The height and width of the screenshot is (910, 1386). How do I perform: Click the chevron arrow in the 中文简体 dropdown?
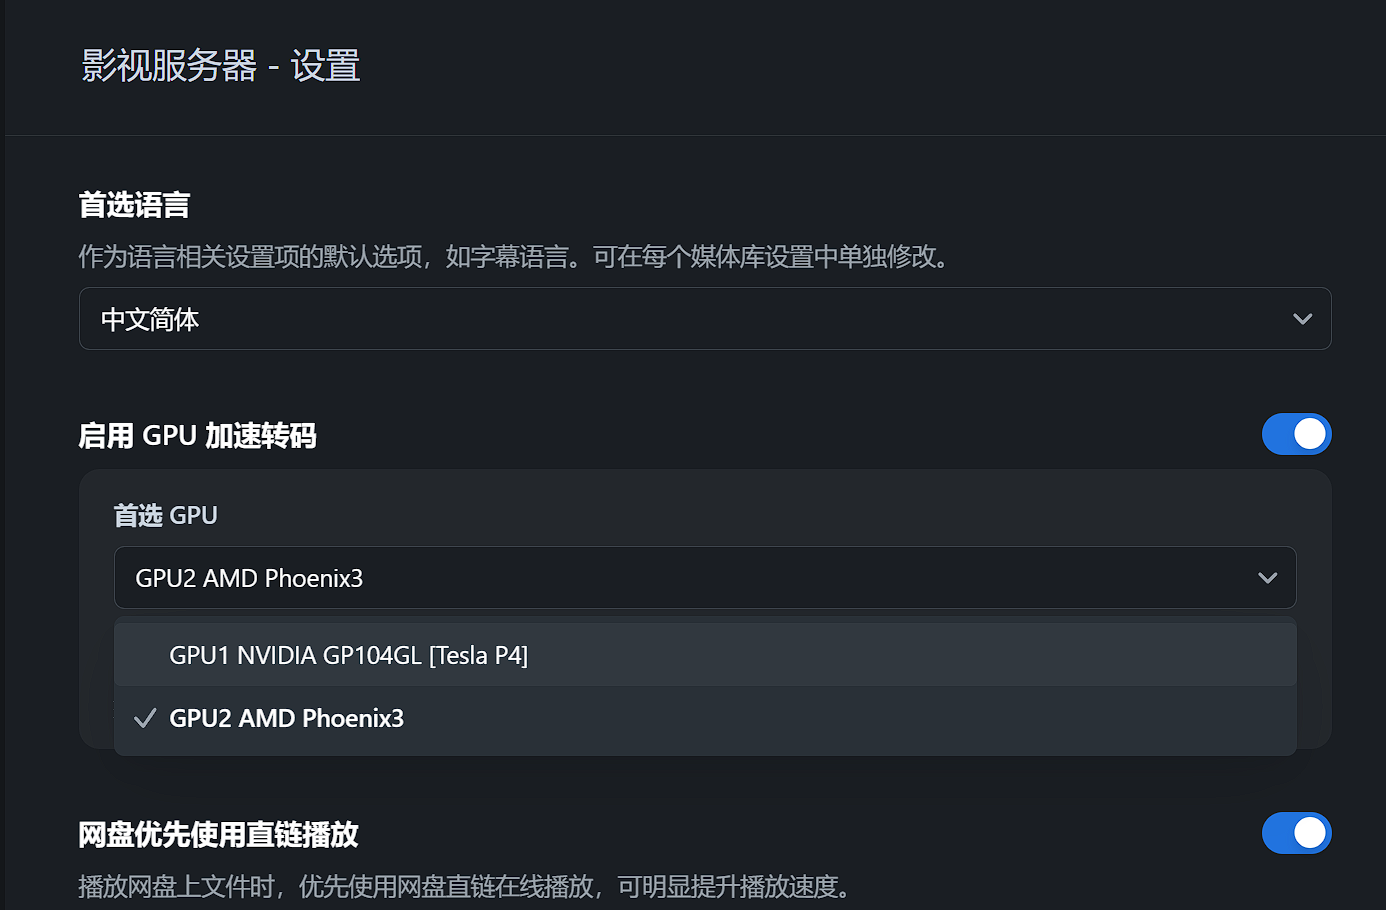coord(1302,319)
